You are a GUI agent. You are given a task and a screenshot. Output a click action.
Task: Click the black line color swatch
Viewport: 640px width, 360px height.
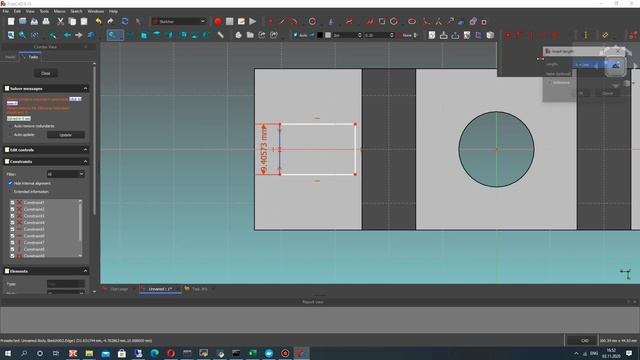pyautogui.click(x=320, y=36)
